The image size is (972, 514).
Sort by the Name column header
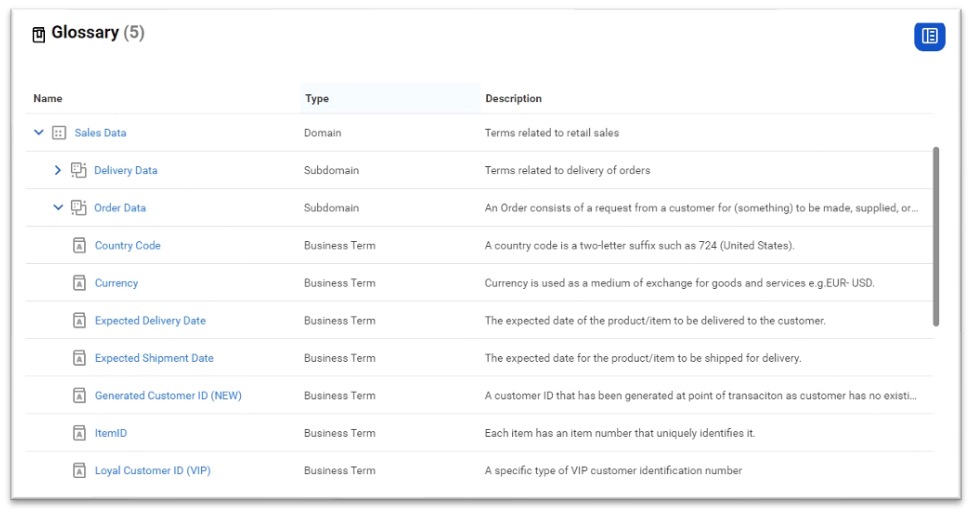tap(48, 99)
